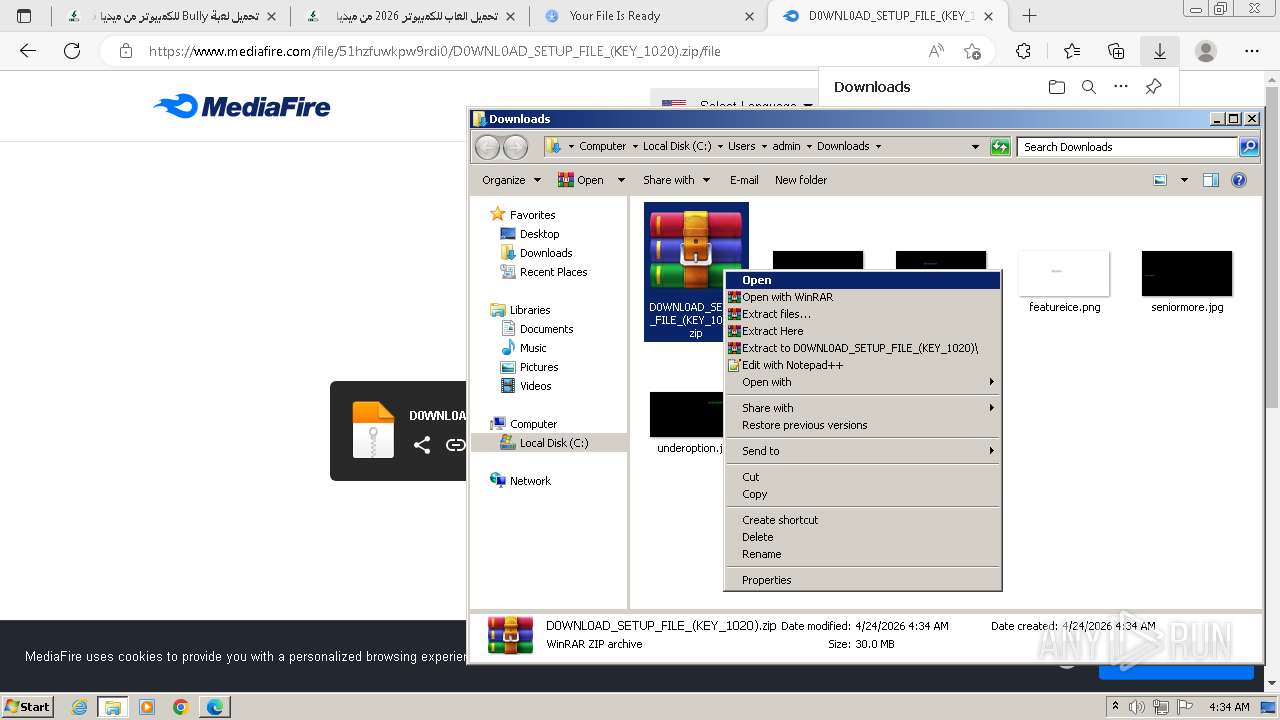Viewport: 1280px width, 720px height.
Task: Open the Edge profile avatar
Action: [1206, 51]
